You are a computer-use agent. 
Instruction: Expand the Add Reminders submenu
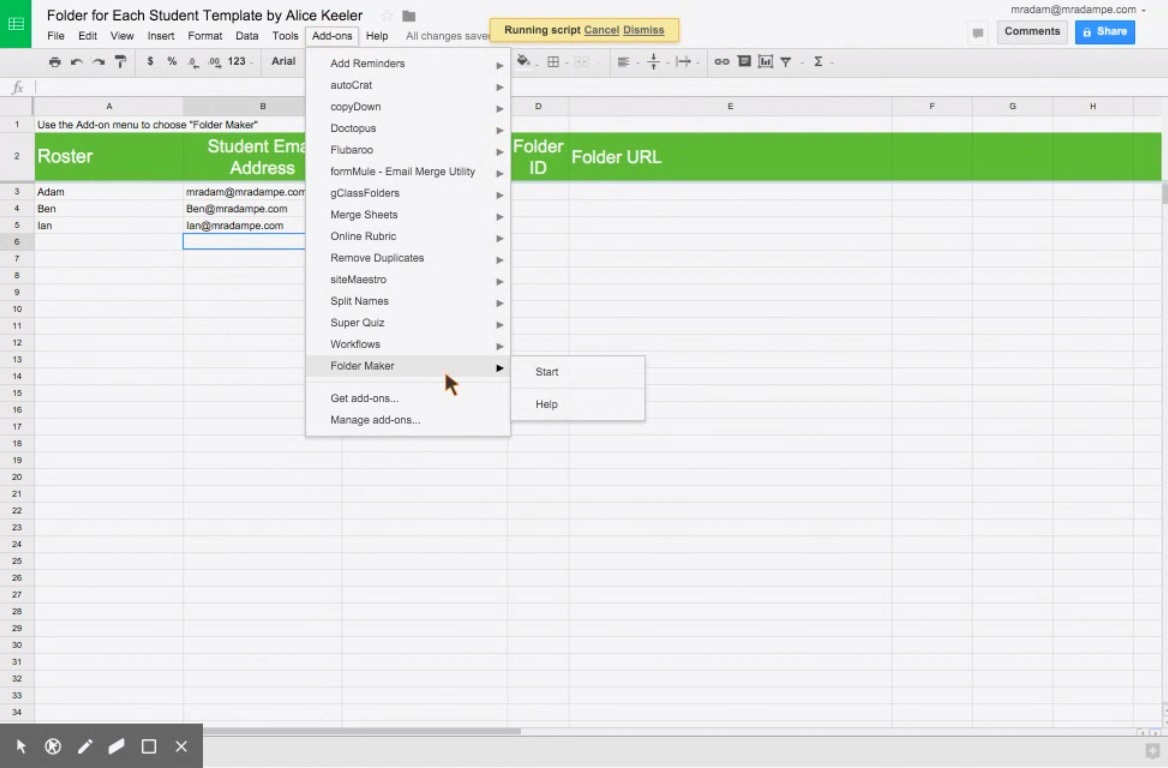click(407, 64)
